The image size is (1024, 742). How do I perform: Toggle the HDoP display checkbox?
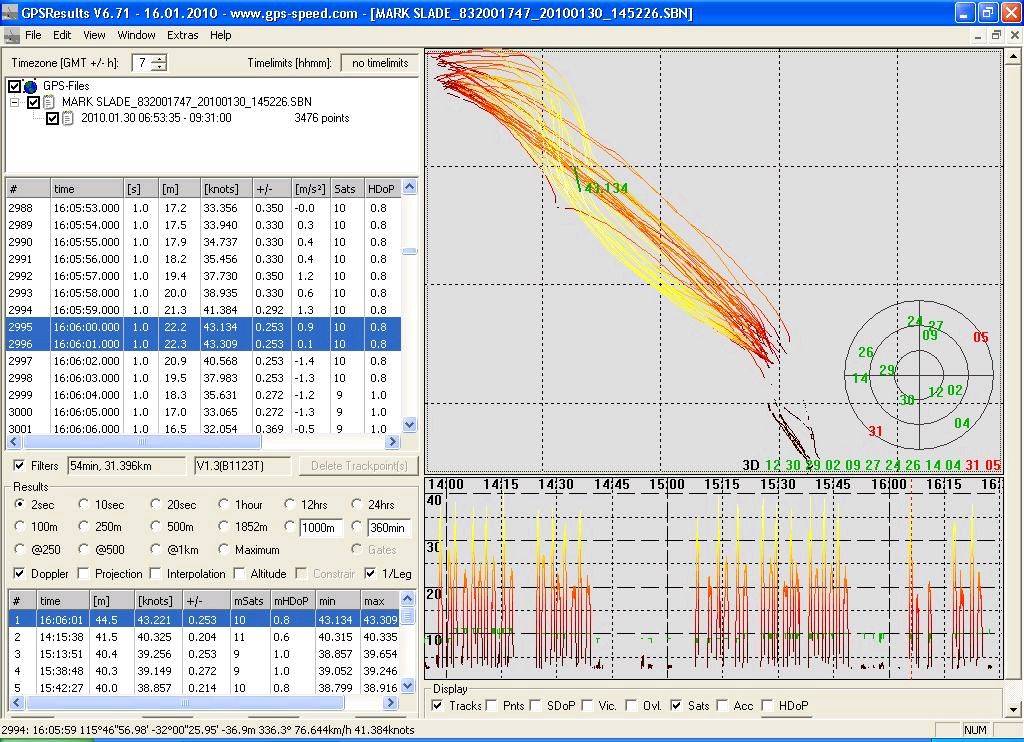click(x=768, y=706)
